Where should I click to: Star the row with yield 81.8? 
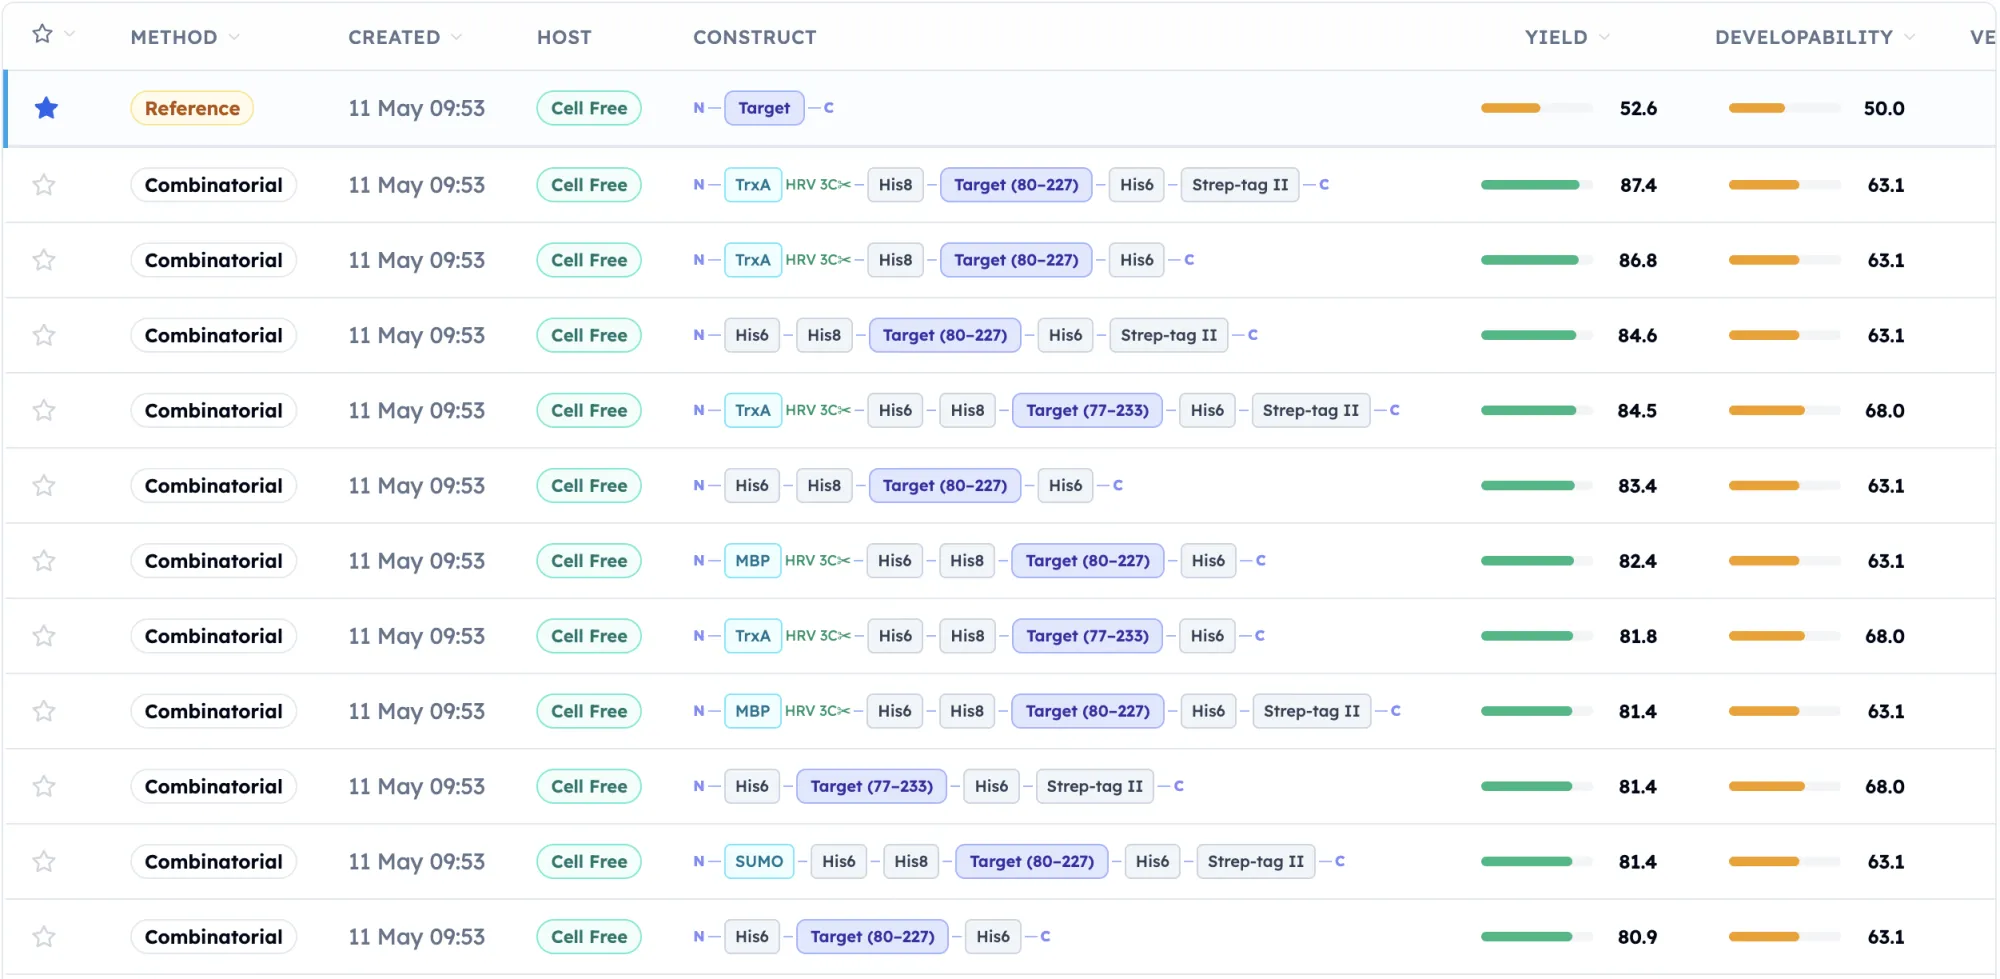pyautogui.click(x=44, y=636)
